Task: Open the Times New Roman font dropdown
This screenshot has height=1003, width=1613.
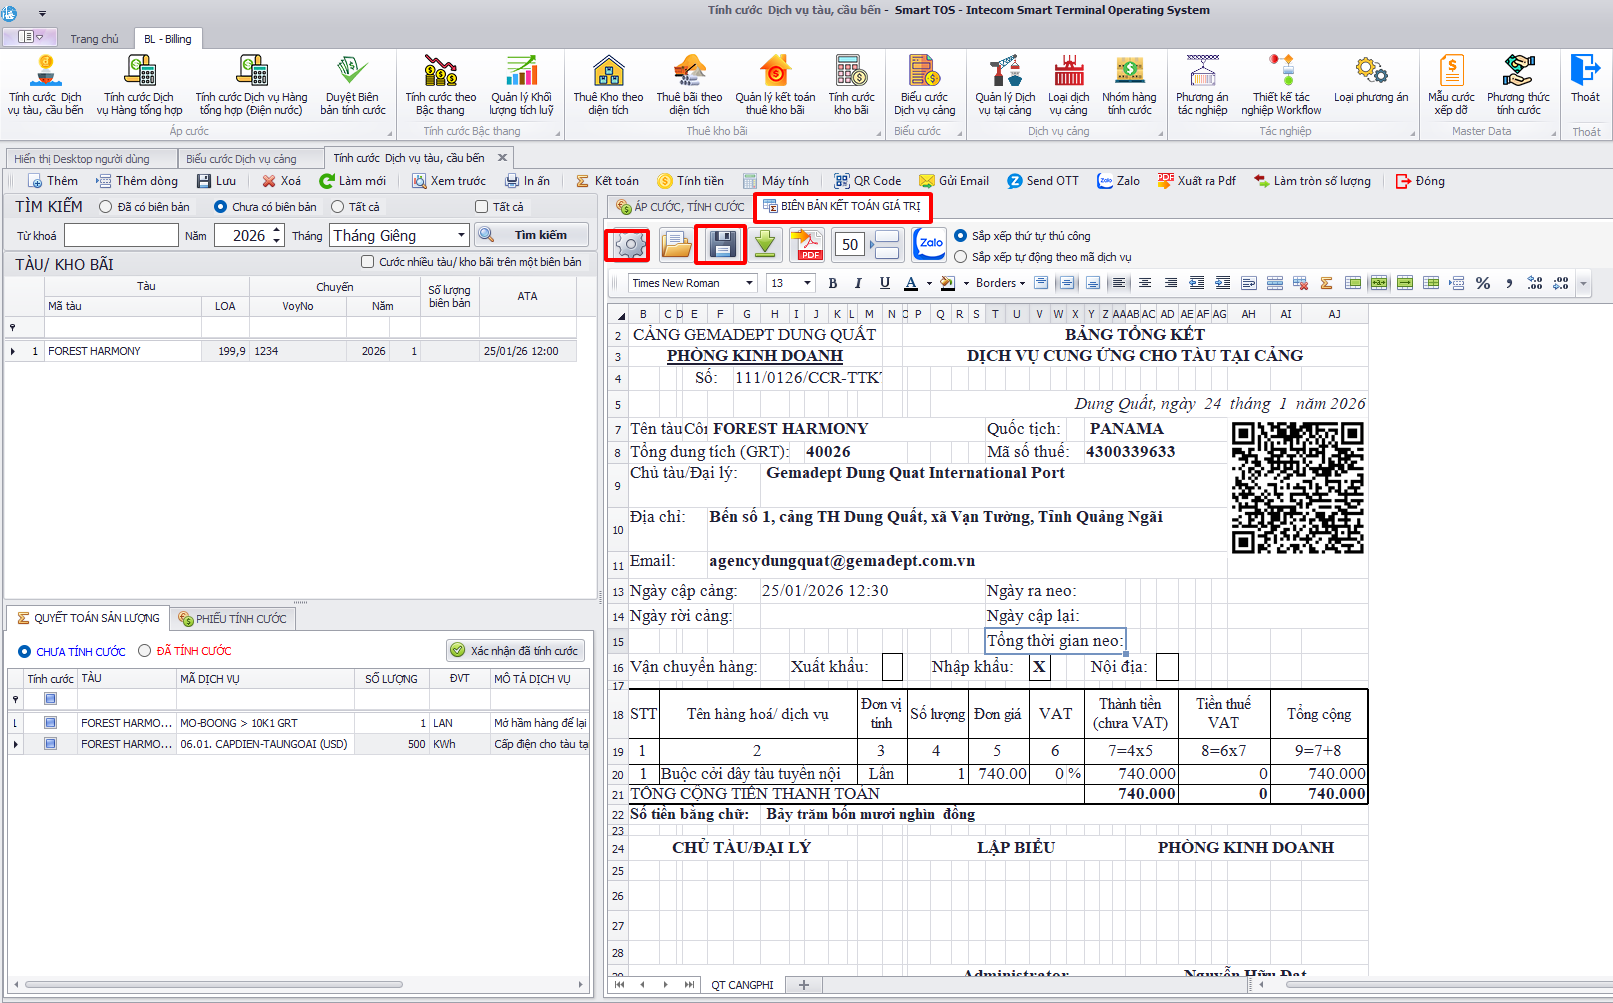Action: click(749, 283)
